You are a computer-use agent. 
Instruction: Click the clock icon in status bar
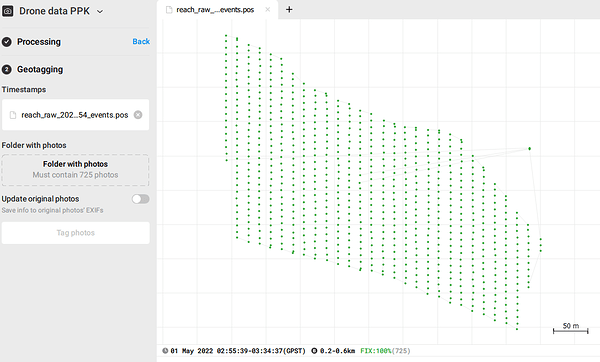(x=165, y=351)
